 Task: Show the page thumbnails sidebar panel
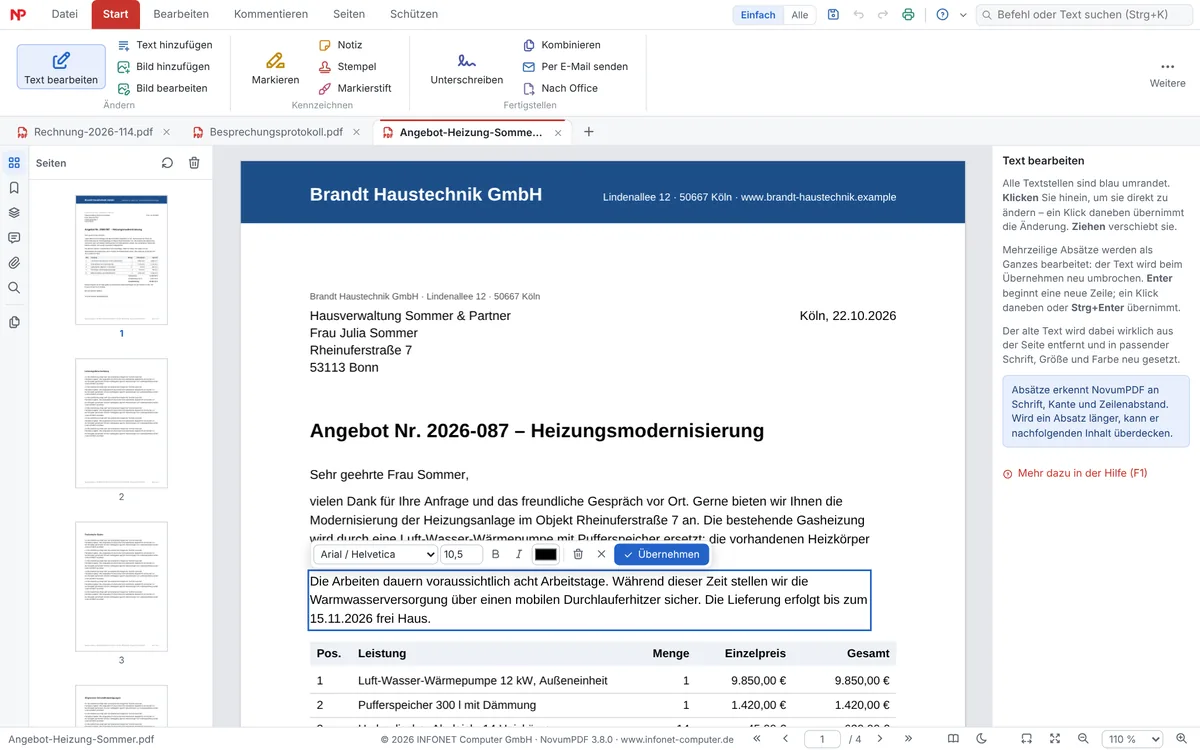14,162
